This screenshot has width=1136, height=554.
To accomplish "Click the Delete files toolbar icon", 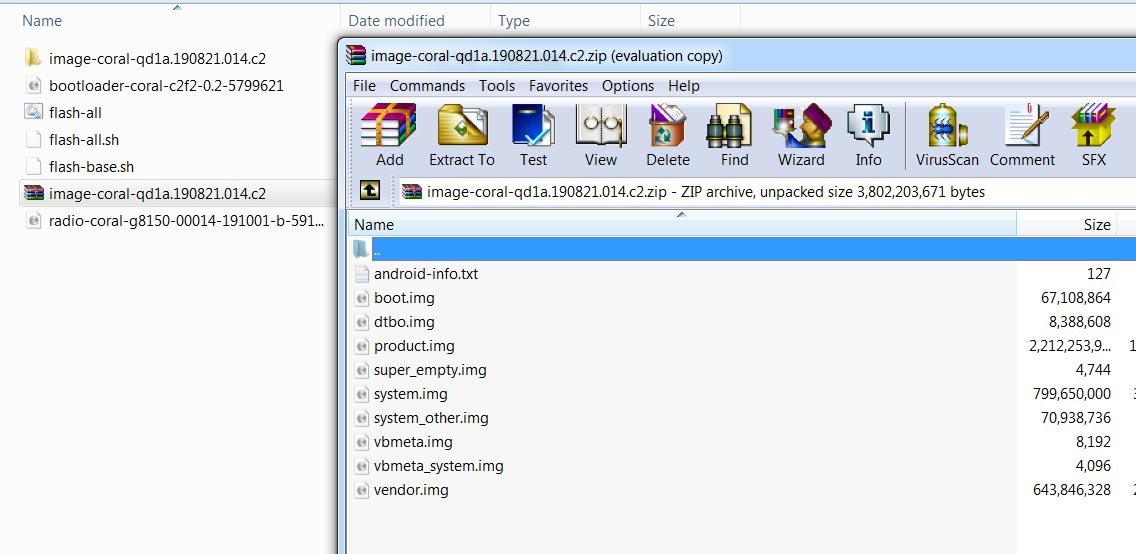I will [667, 134].
